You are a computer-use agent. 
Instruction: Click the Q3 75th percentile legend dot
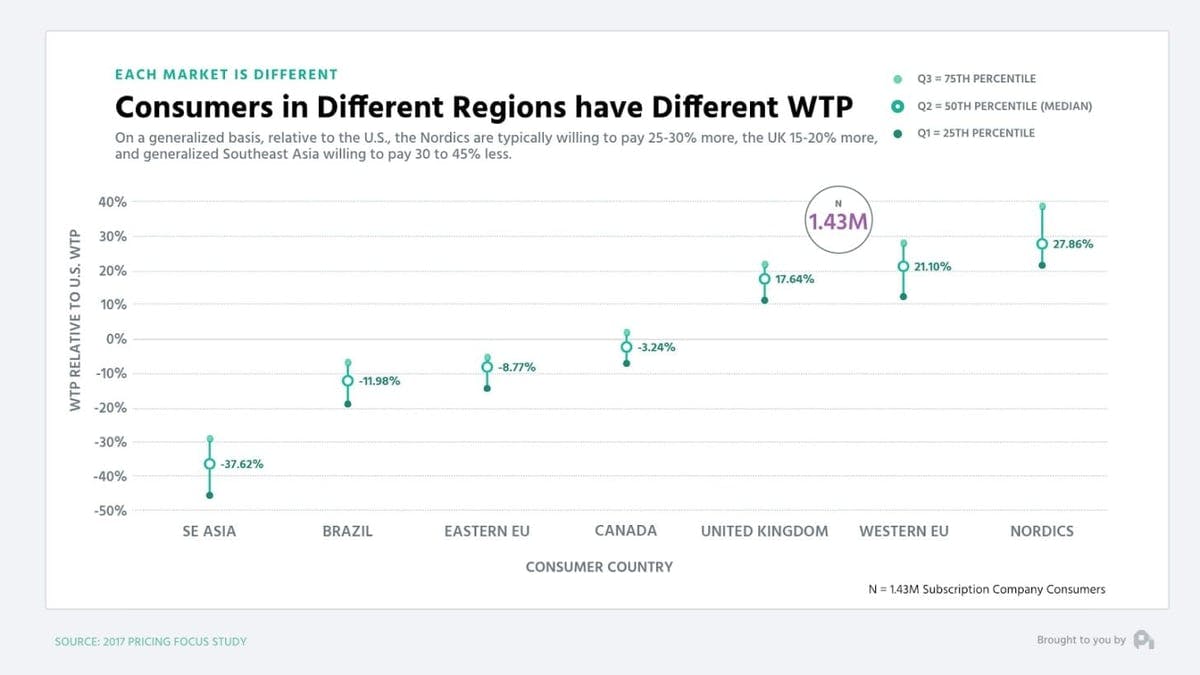point(898,79)
